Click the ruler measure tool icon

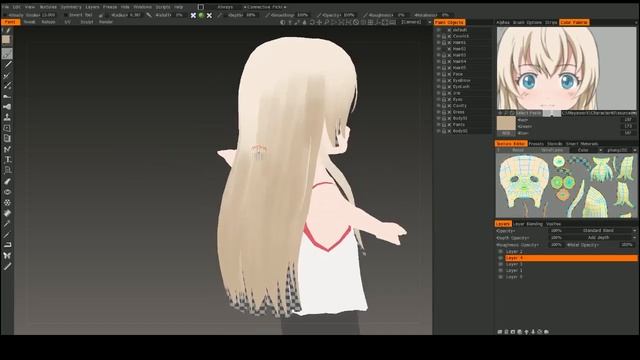point(7,266)
